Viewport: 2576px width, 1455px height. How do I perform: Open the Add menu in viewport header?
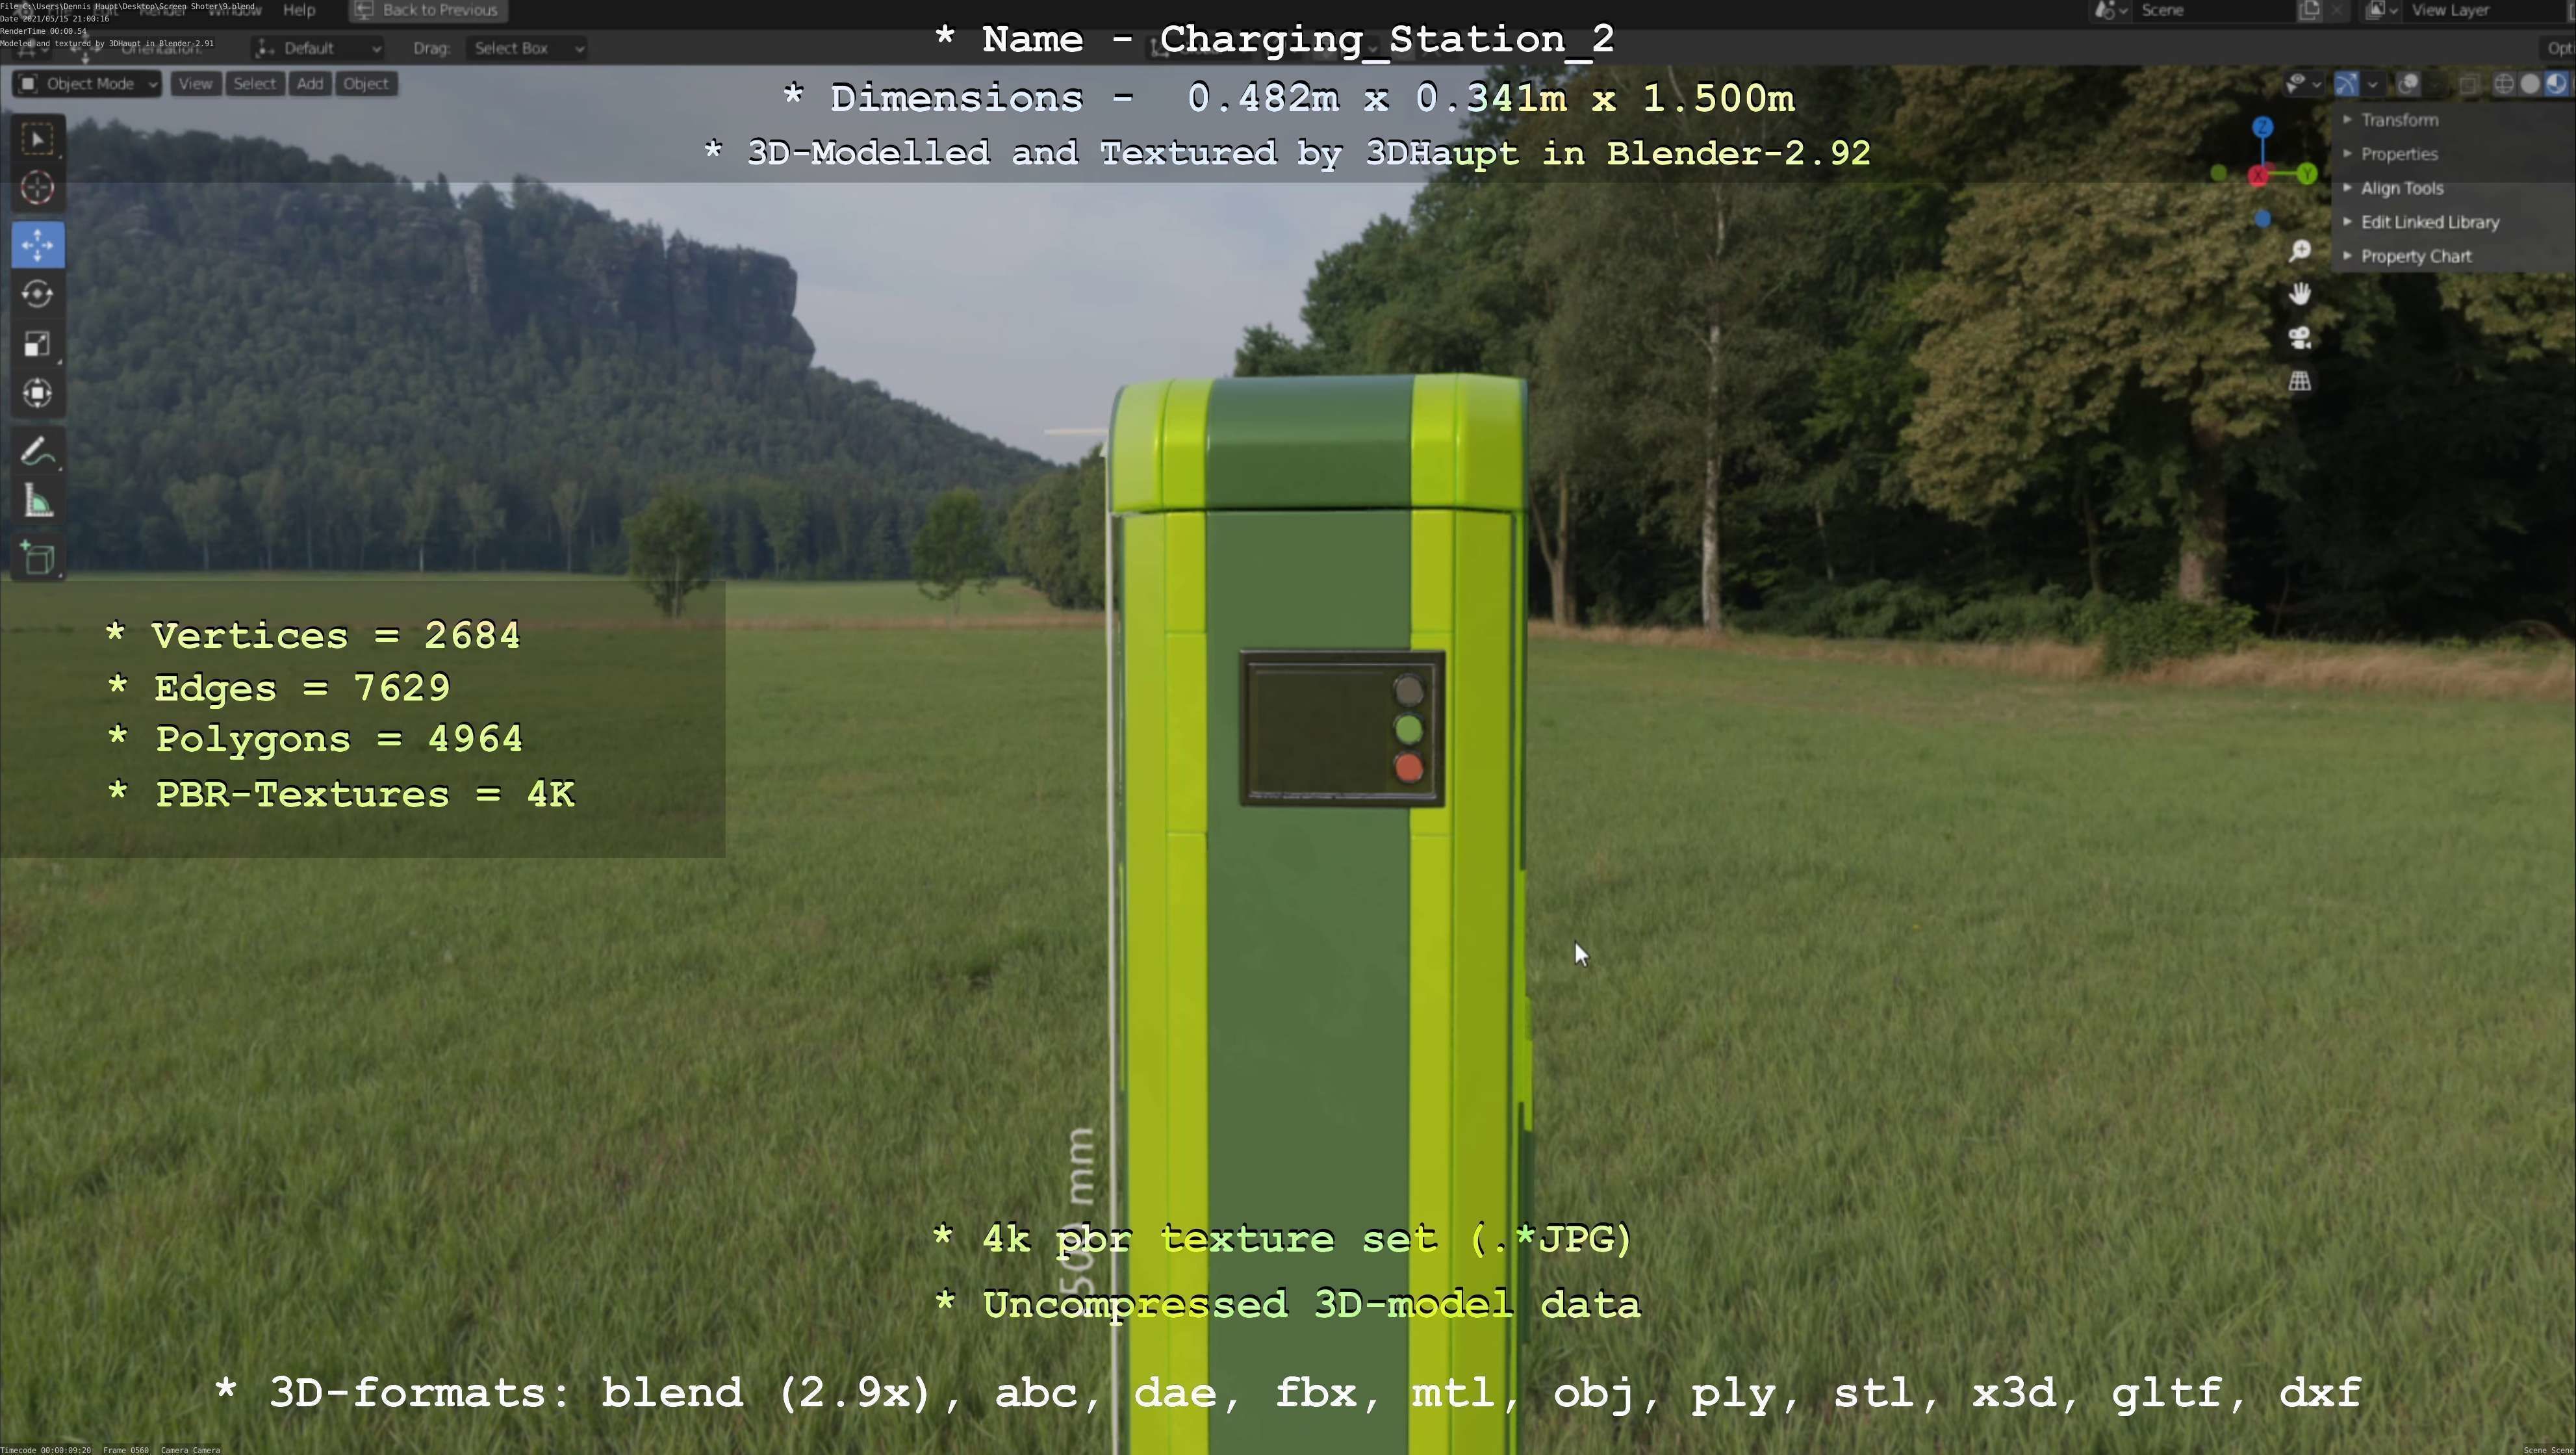pos(310,84)
